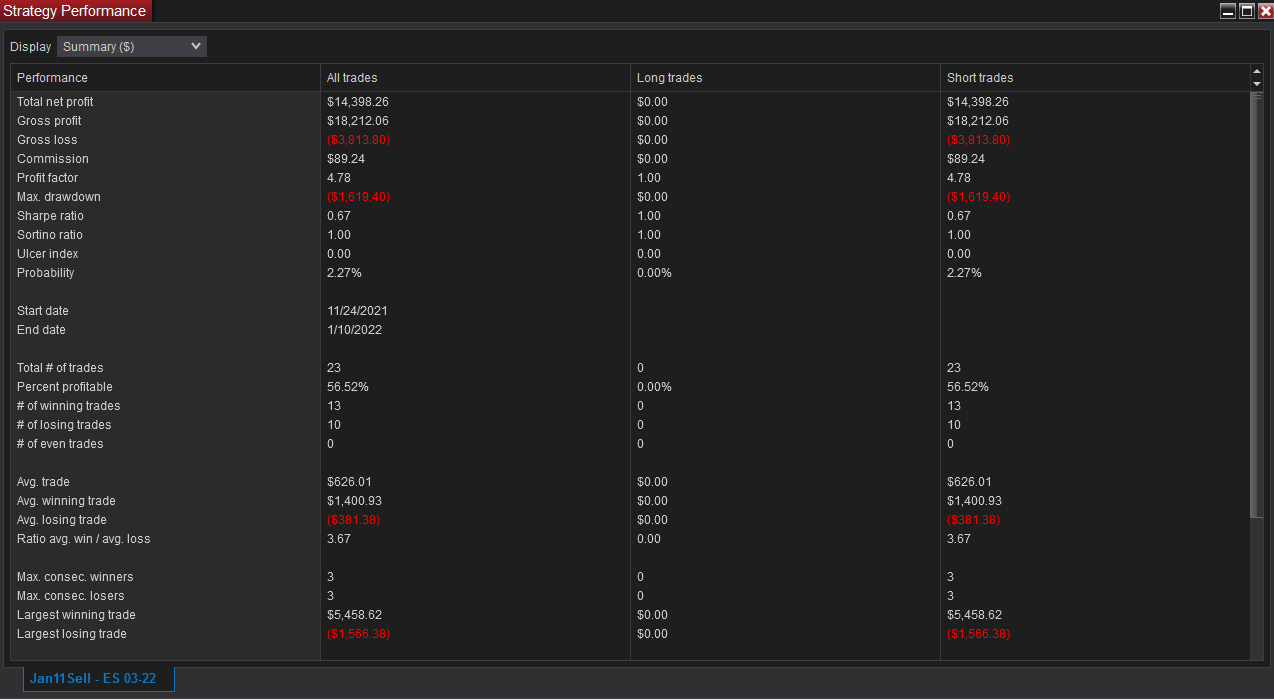The image size is (1274, 700).
Task: Minimize the Strategy Performance window
Action: pyautogui.click(x=1228, y=11)
